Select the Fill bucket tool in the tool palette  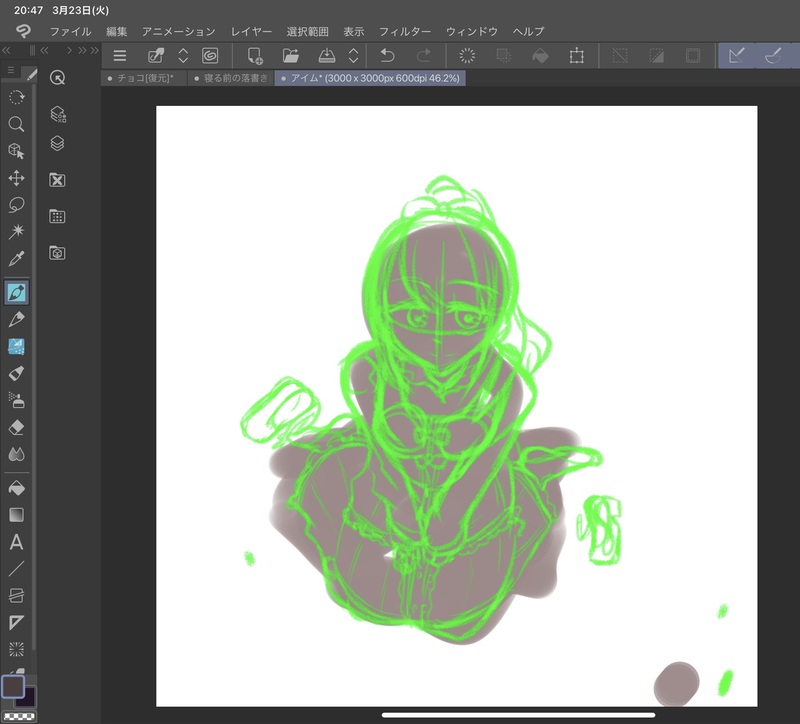coord(16,488)
